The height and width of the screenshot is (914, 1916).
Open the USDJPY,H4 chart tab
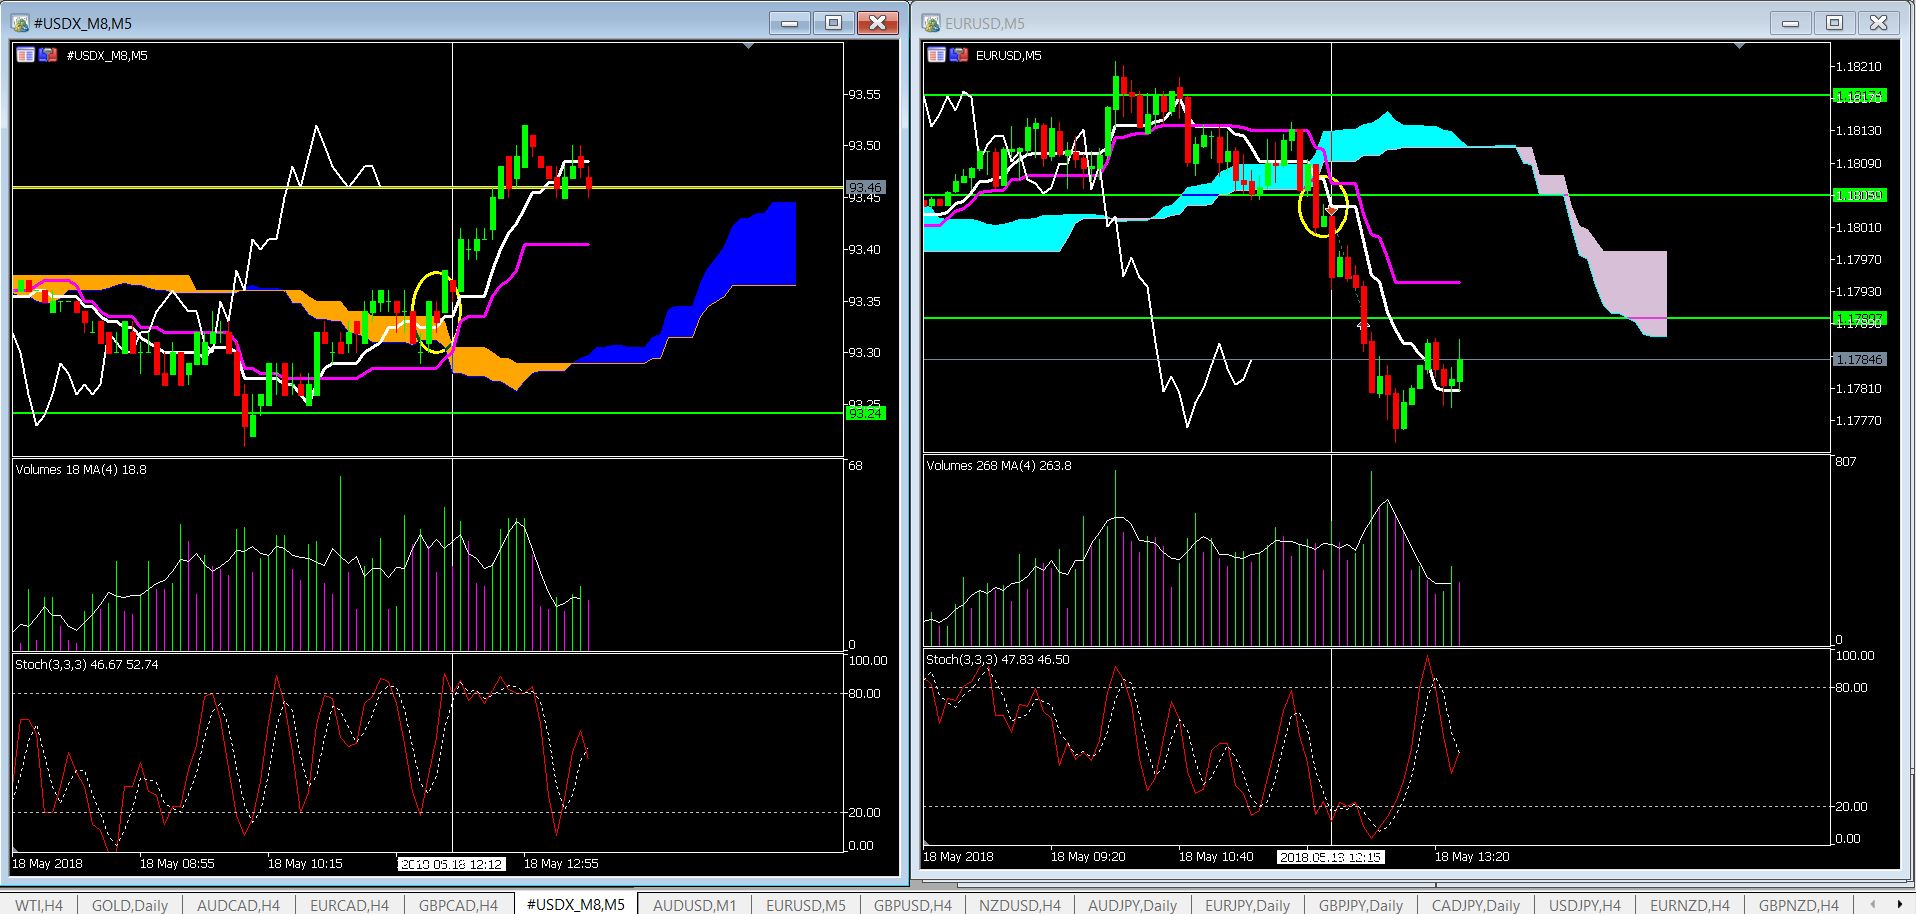point(1585,904)
